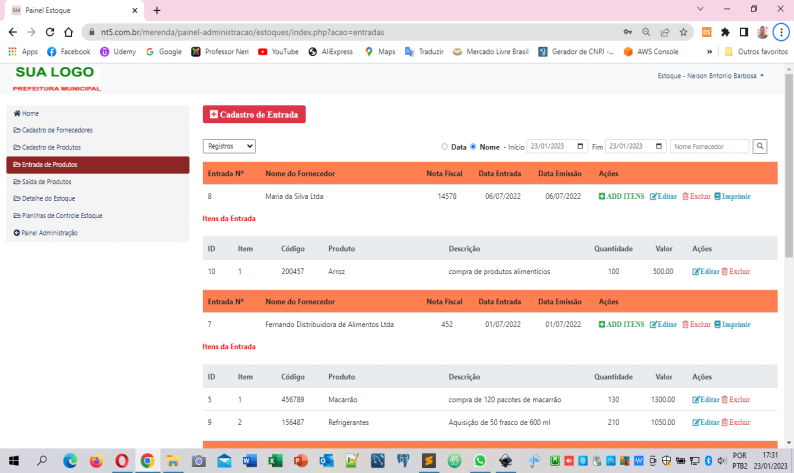Image resolution: width=794 pixels, height=473 pixels.
Task: Select the Nome radio button
Action: click(473, 146)
